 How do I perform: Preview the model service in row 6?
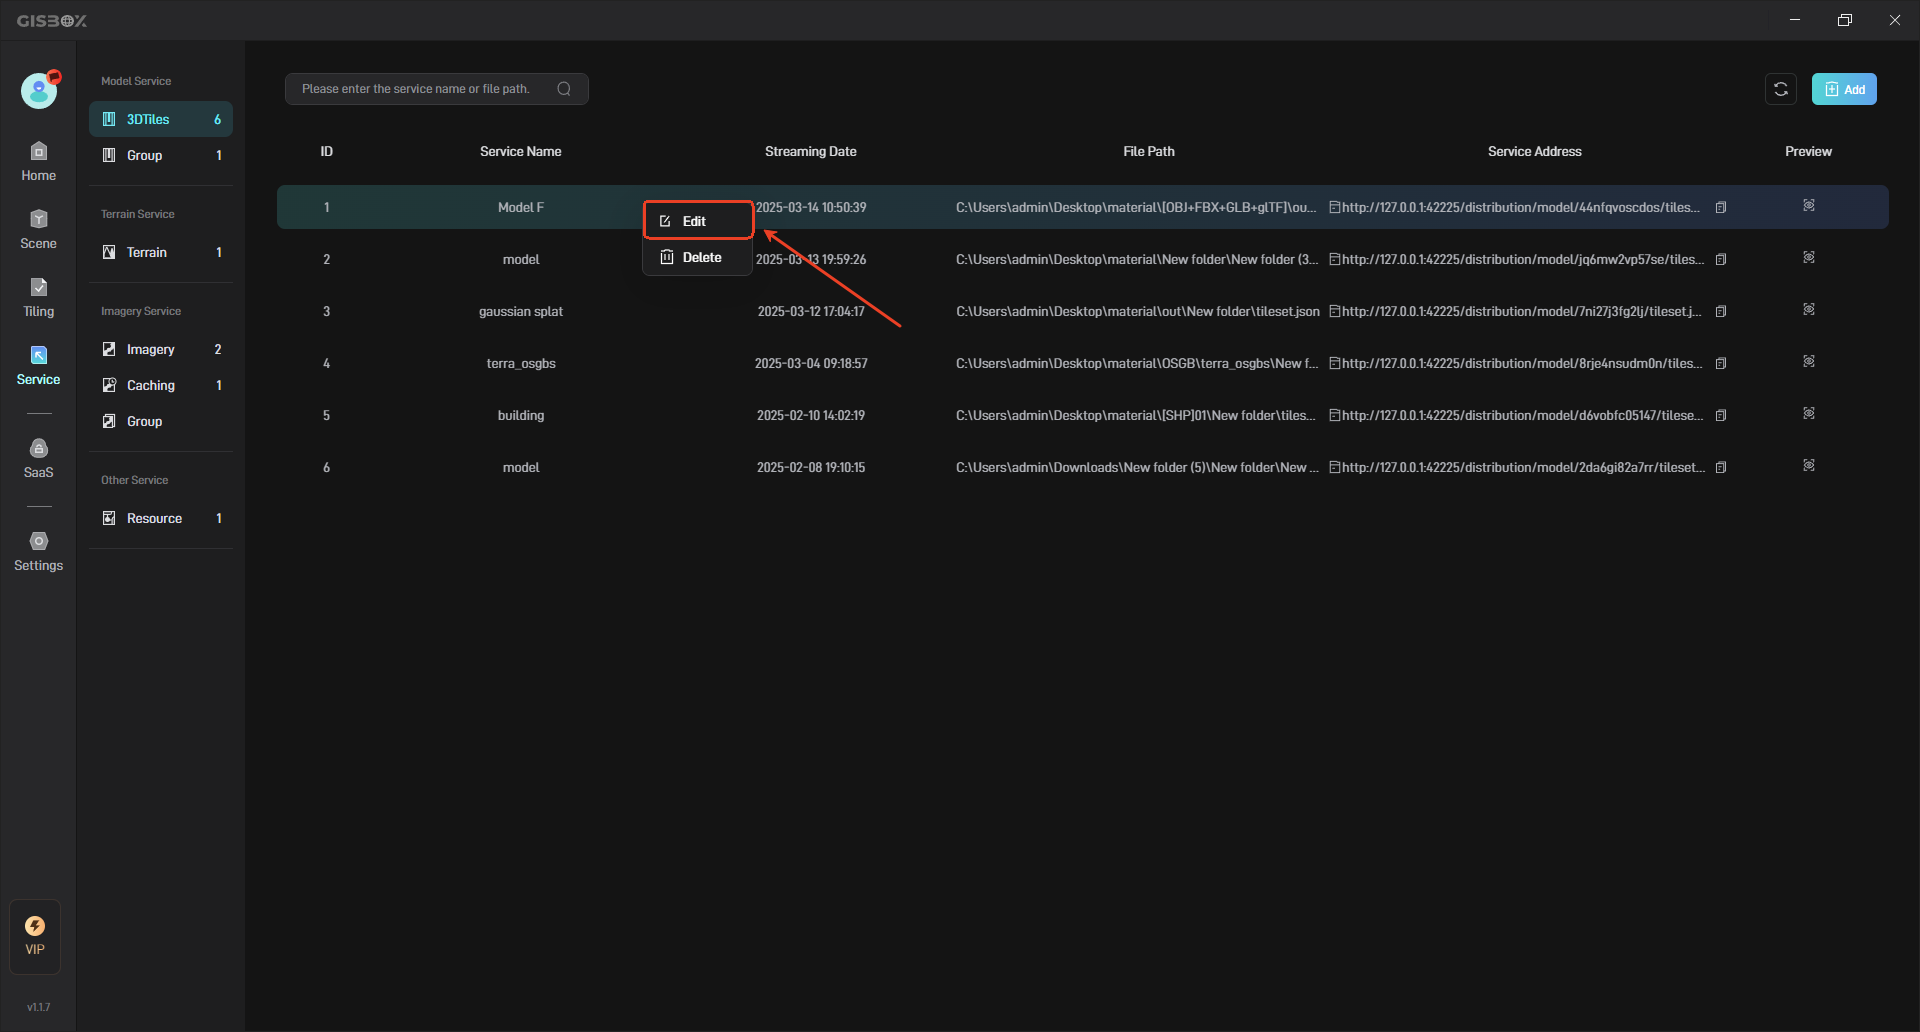[x=1809, y=465]
